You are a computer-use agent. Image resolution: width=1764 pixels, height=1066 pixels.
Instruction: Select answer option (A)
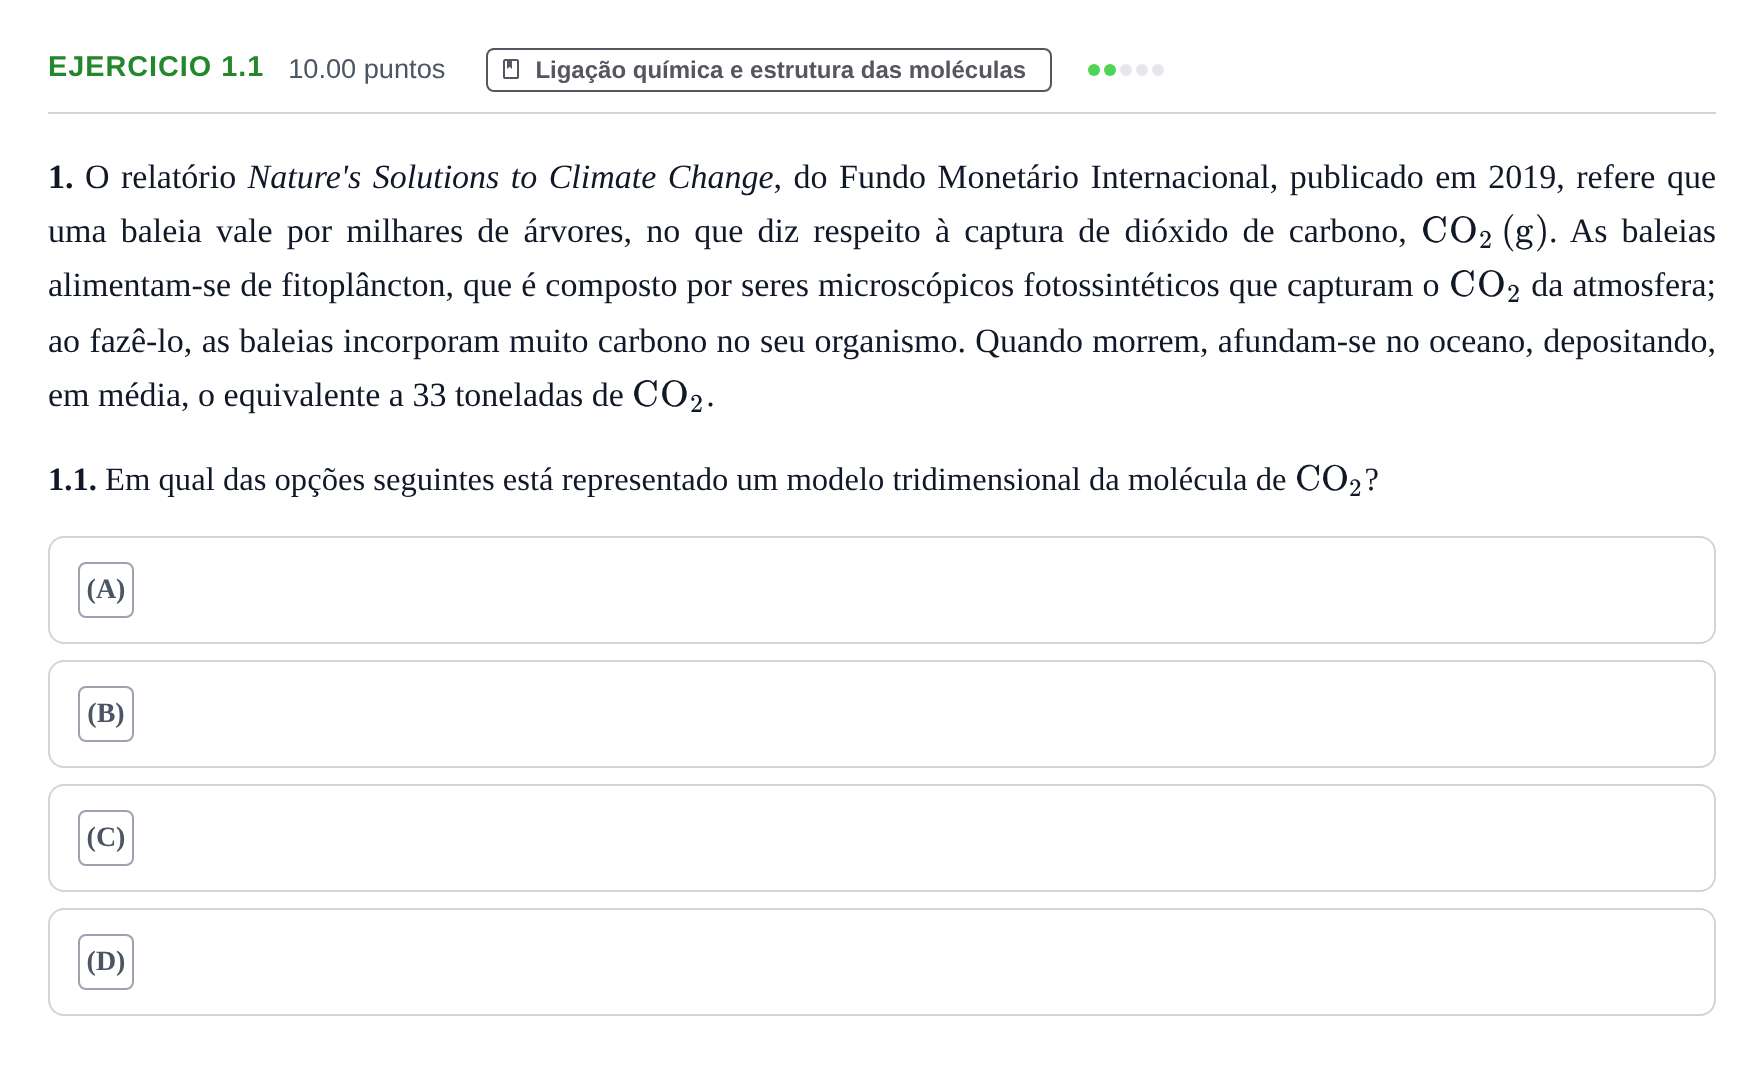(881, 590)
